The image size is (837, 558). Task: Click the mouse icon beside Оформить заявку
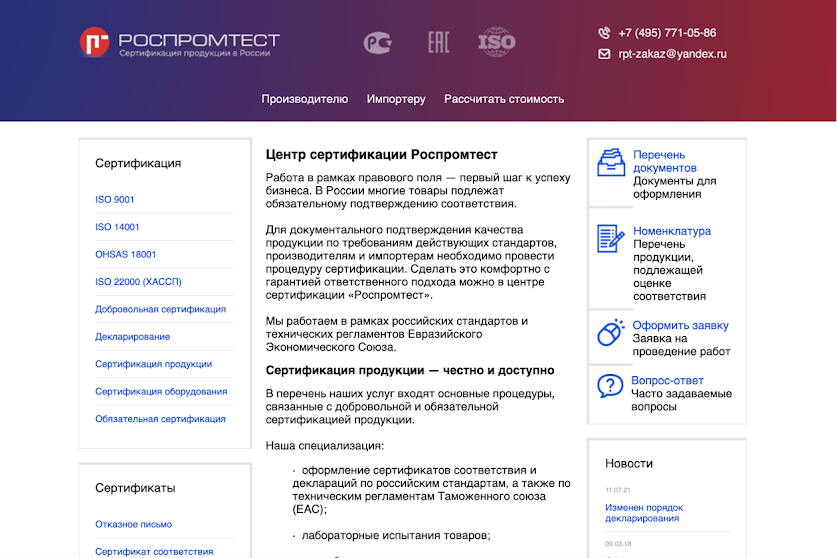pyautogui.click(x=611, y=333)
